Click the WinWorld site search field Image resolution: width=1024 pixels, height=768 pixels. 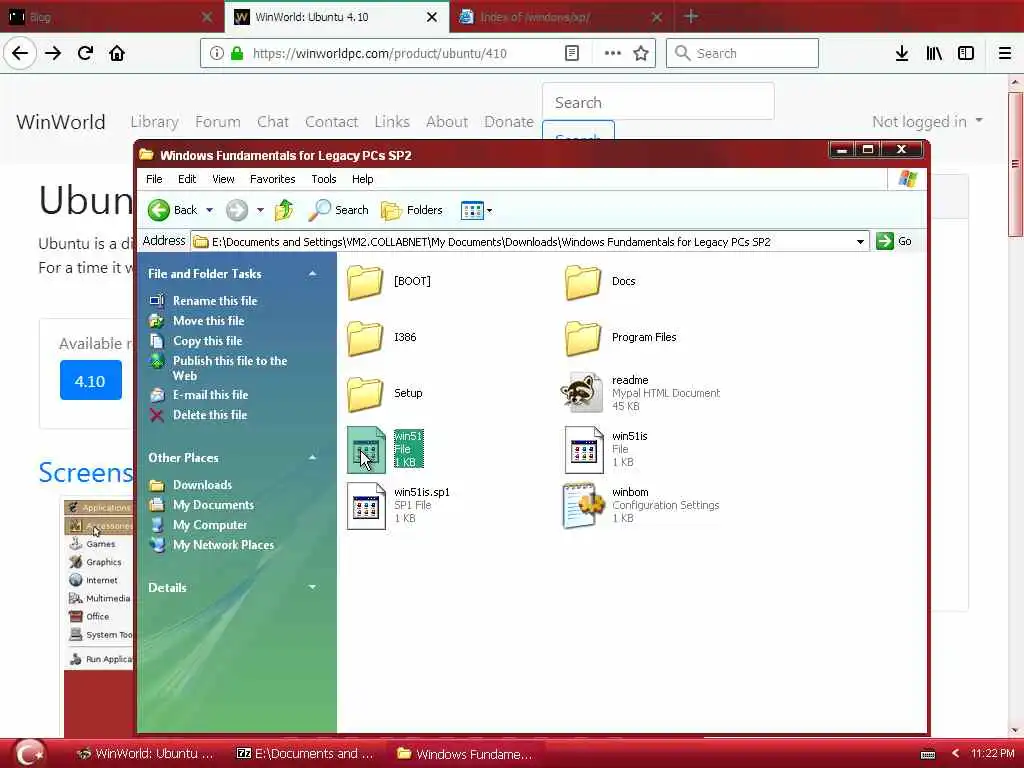coord(658,102)
